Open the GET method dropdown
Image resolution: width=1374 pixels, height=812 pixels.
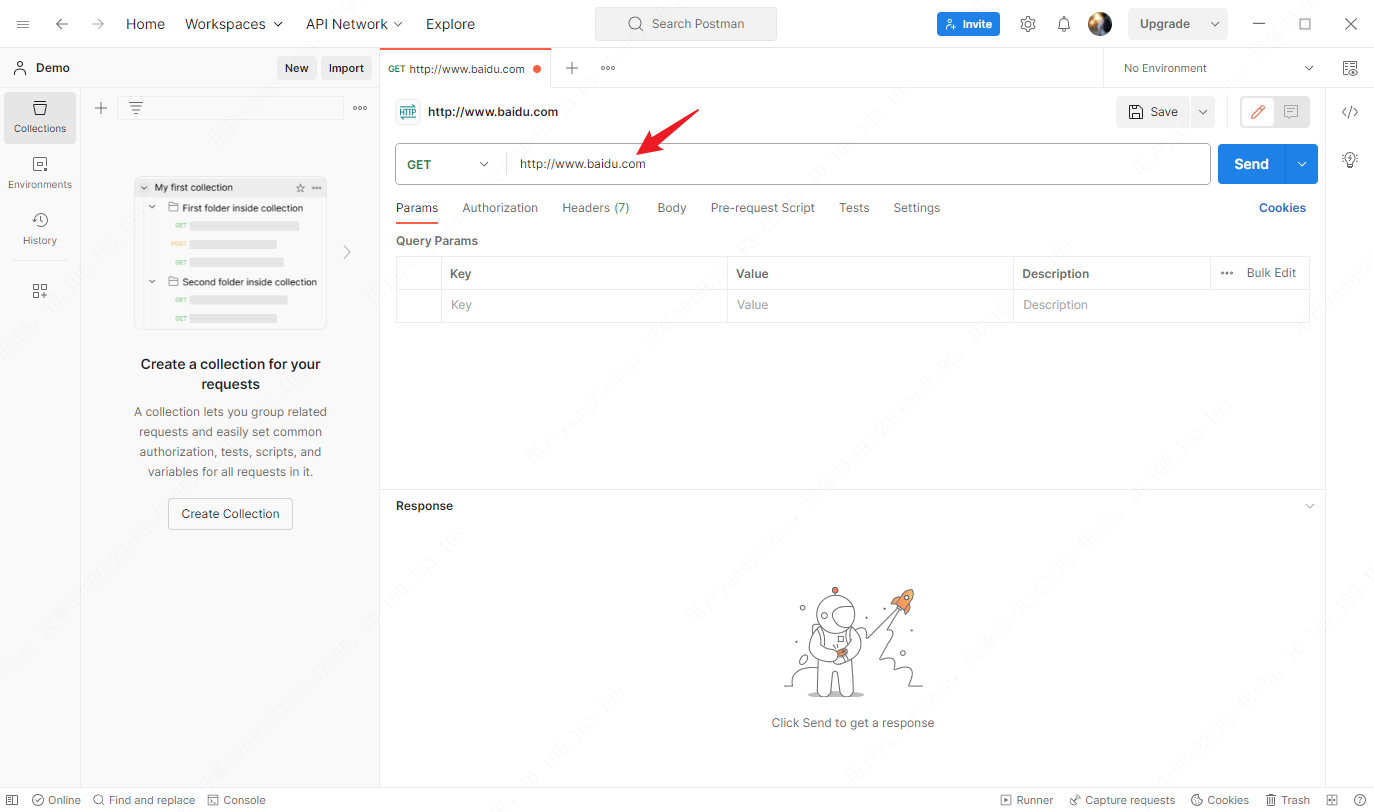tap(449, 164)
